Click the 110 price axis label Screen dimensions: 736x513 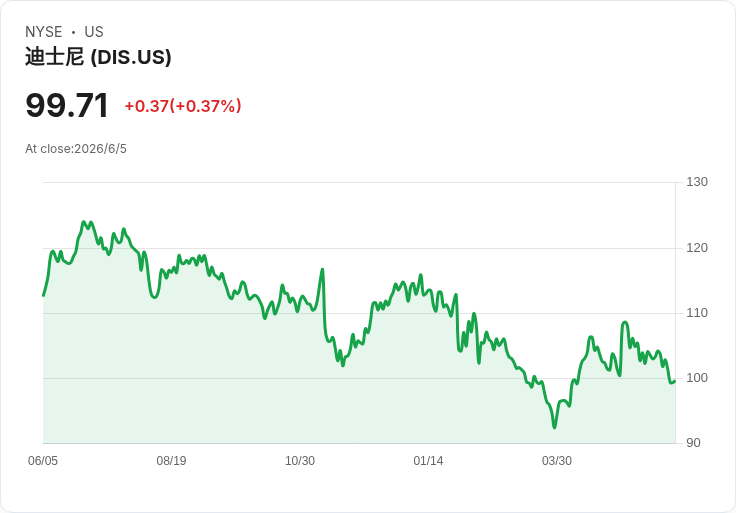click(697, 313)
